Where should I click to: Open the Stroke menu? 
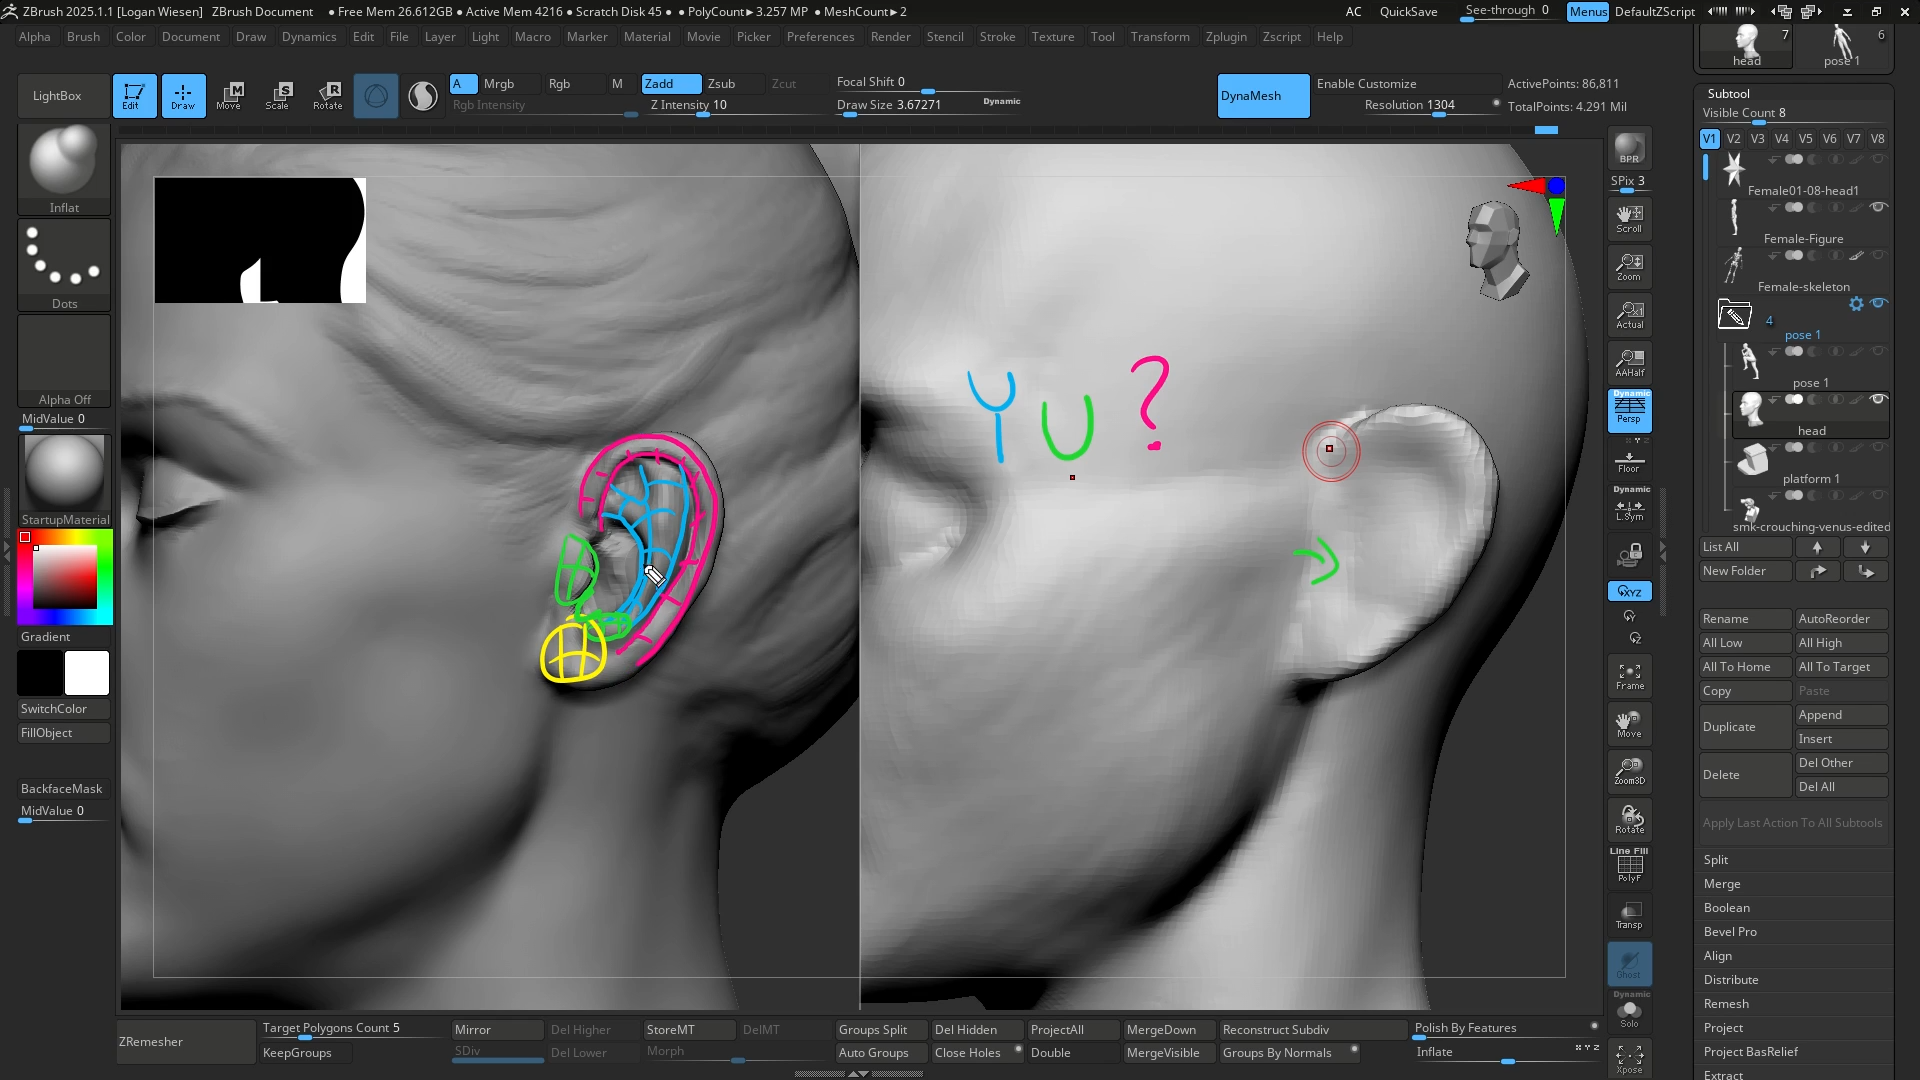coord(996,37)
